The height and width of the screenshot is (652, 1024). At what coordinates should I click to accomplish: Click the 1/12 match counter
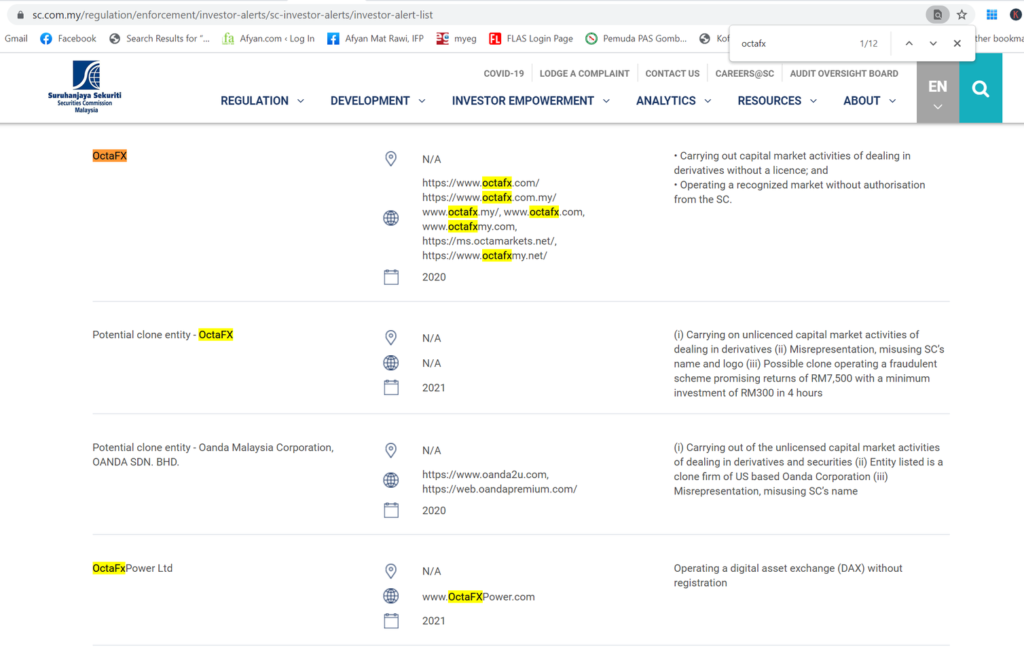click(x=869, y=43)
